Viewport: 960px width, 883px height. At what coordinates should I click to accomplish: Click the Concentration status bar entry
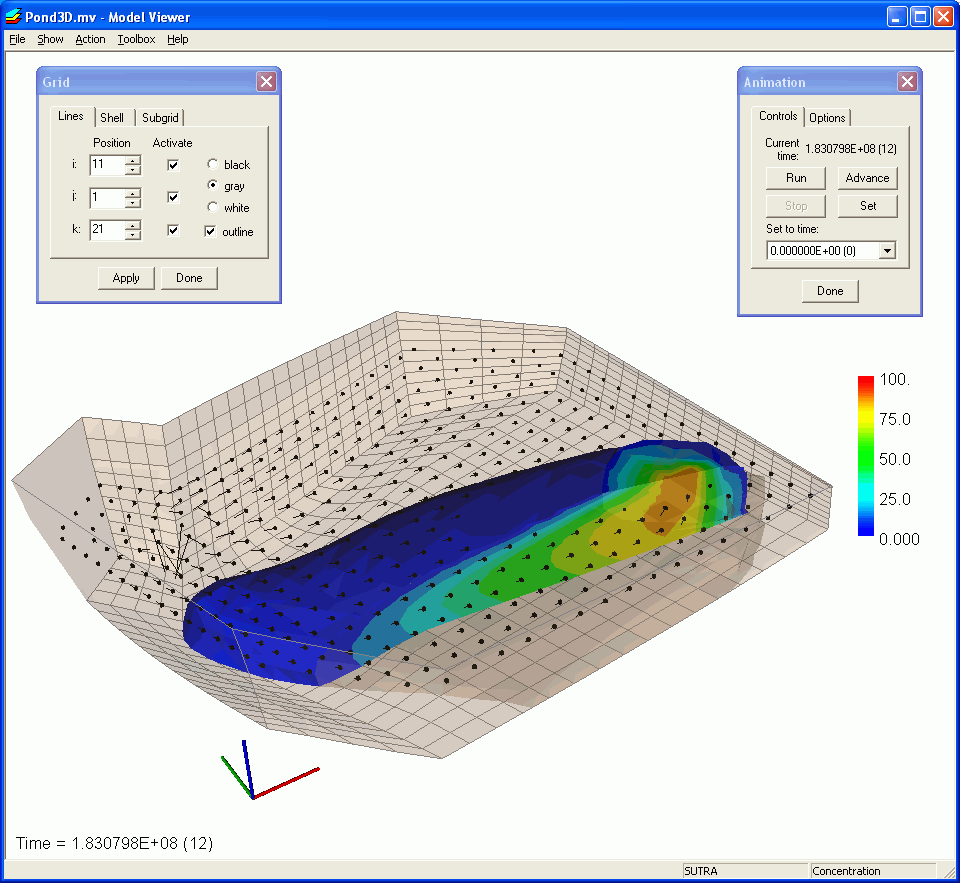873,871
